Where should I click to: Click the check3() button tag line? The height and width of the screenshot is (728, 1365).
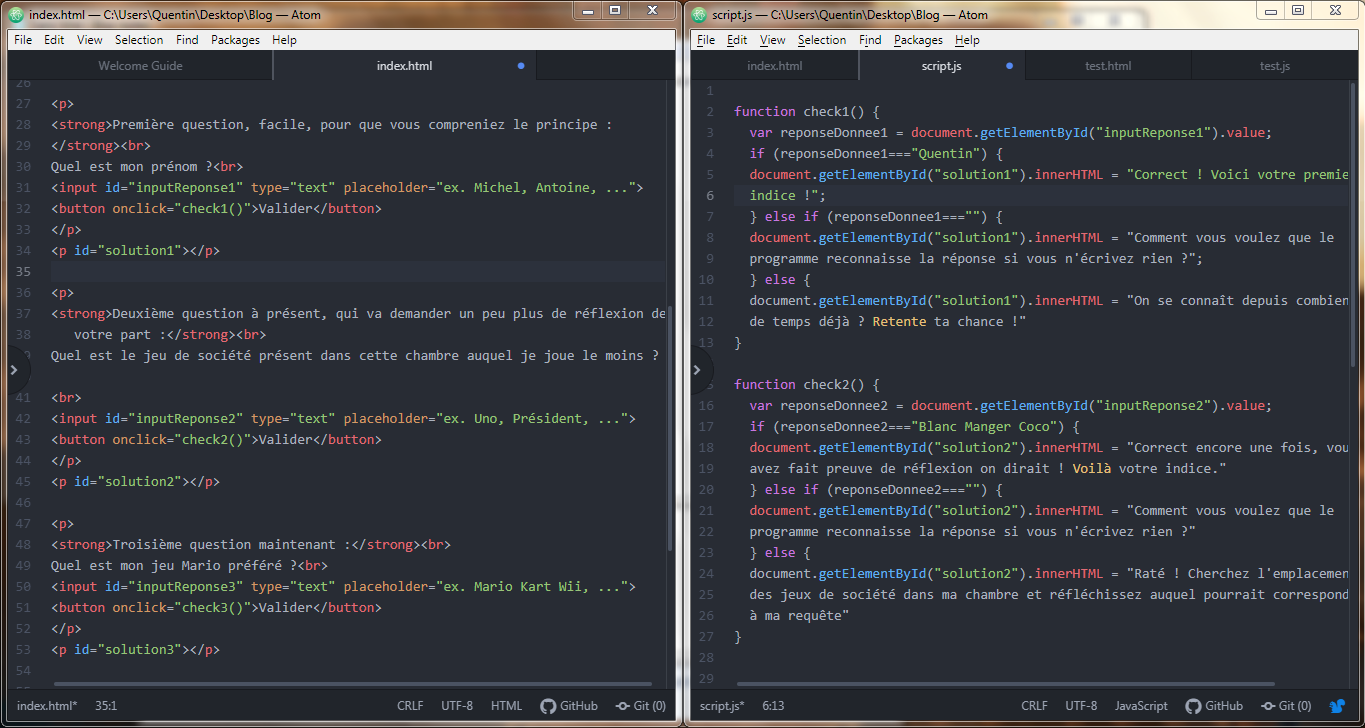216,608
